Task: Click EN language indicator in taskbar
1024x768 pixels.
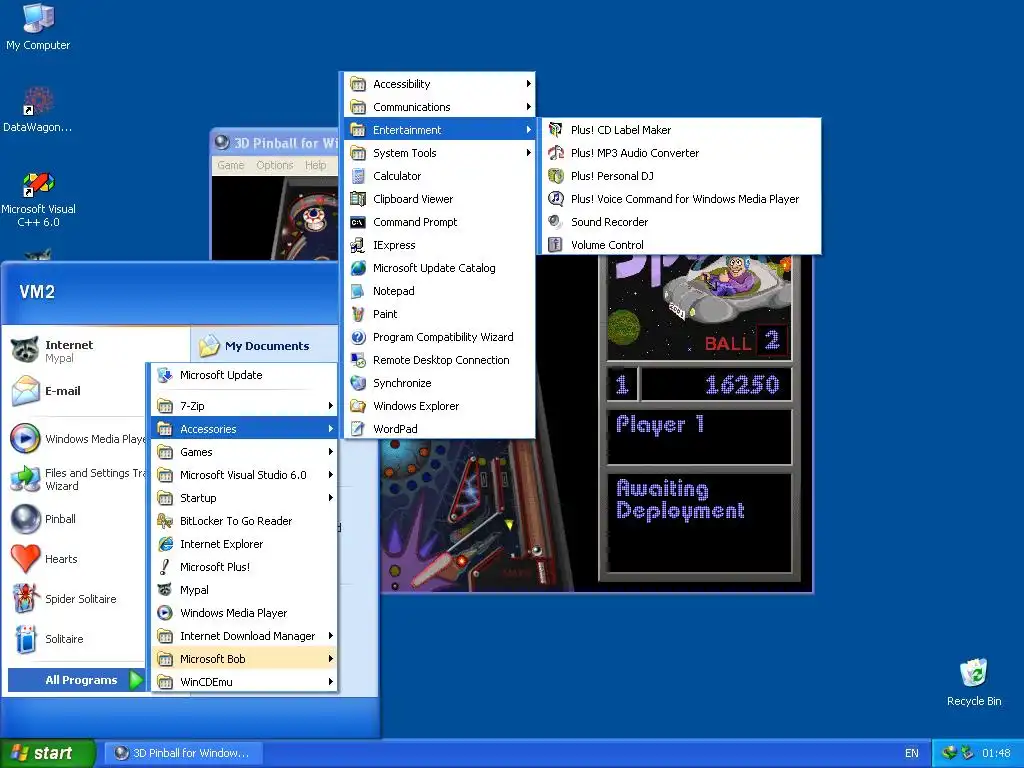Action: pyautogui.click(x=912, y=753)
